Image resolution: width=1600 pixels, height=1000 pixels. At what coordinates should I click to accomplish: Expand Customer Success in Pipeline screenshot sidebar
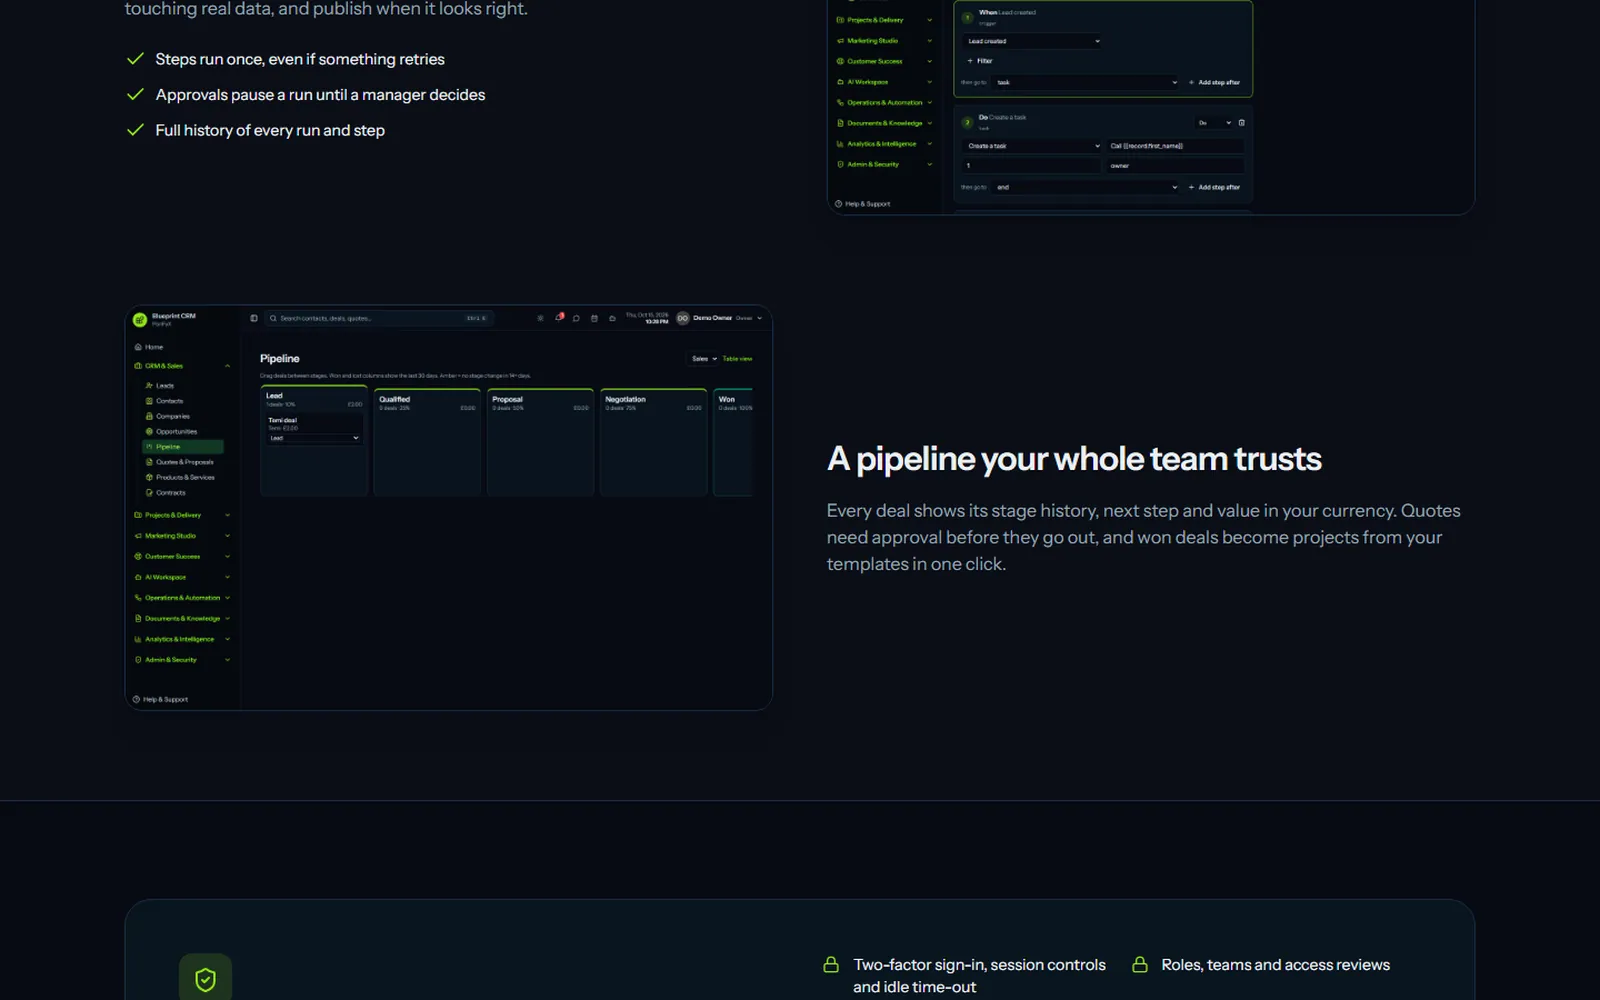pos(182,556)
